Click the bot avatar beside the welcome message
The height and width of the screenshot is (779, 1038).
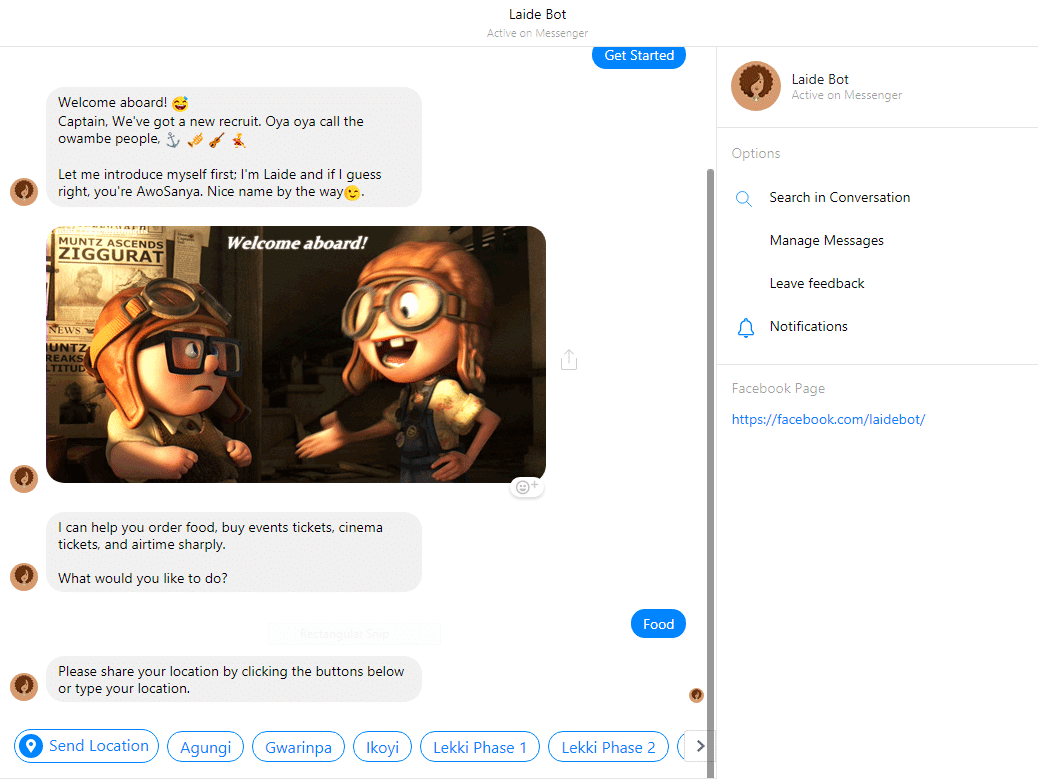(x=24, y=192)
